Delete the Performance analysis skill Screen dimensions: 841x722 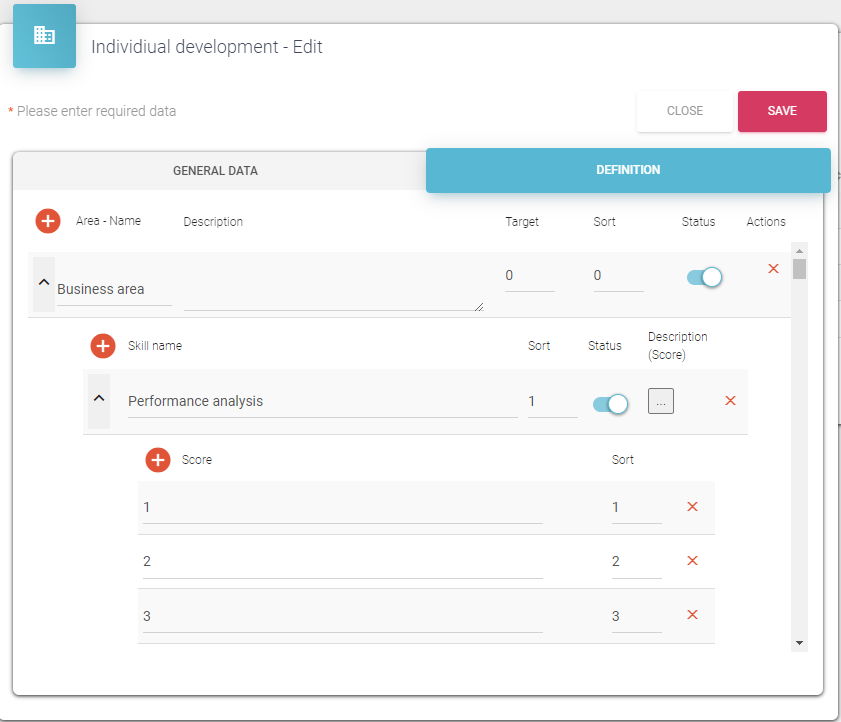coord(730,401)
